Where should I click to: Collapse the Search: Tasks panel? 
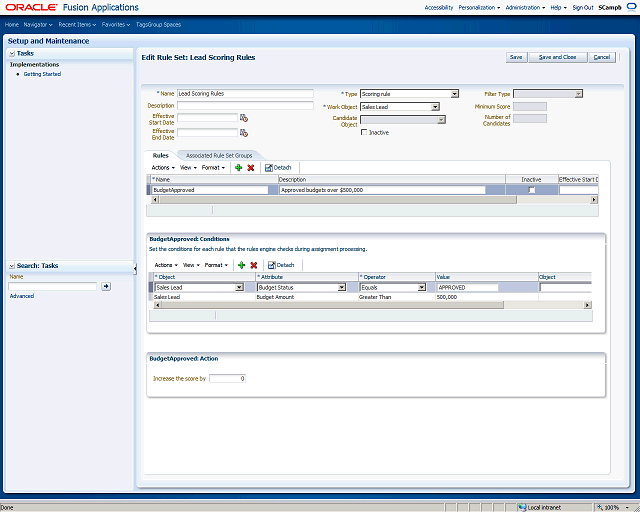coord(12,266)
